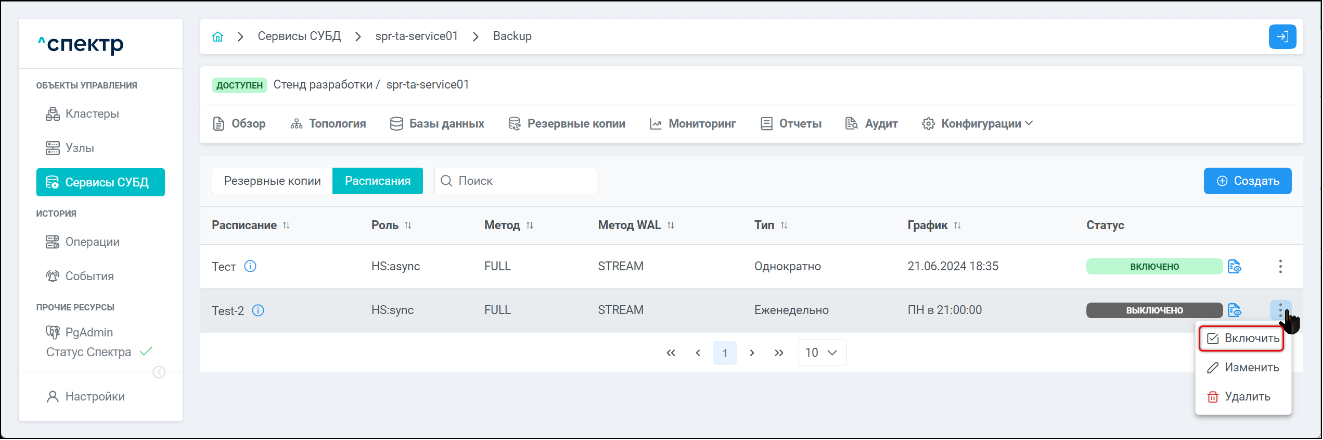Collapse the left sidebar arrow
1323x440 pixels.
click(159, 373)
